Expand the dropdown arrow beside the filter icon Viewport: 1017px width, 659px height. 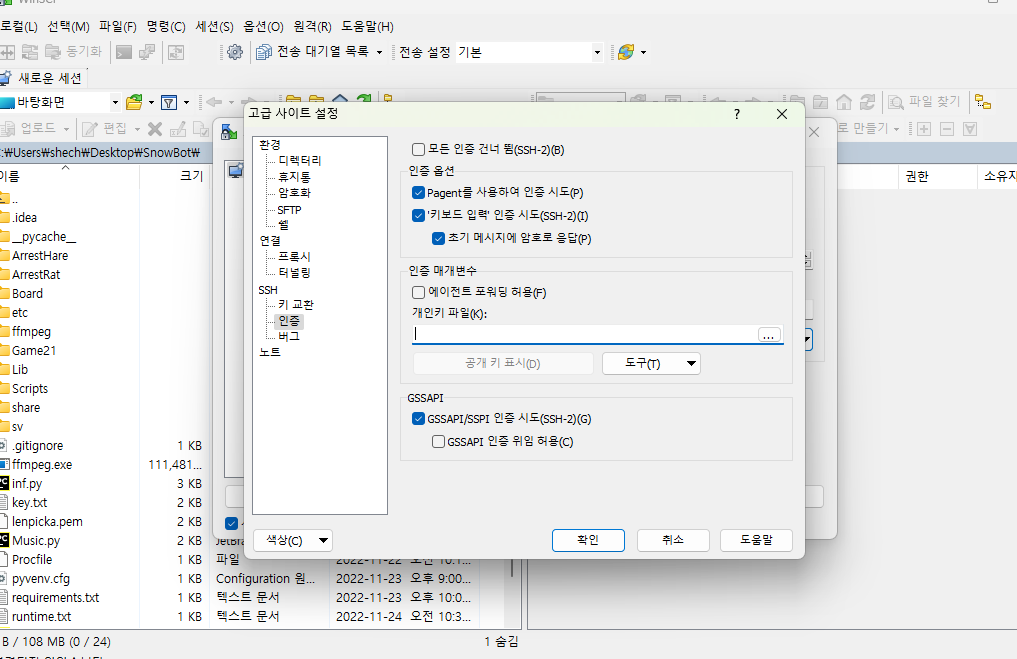186,102
